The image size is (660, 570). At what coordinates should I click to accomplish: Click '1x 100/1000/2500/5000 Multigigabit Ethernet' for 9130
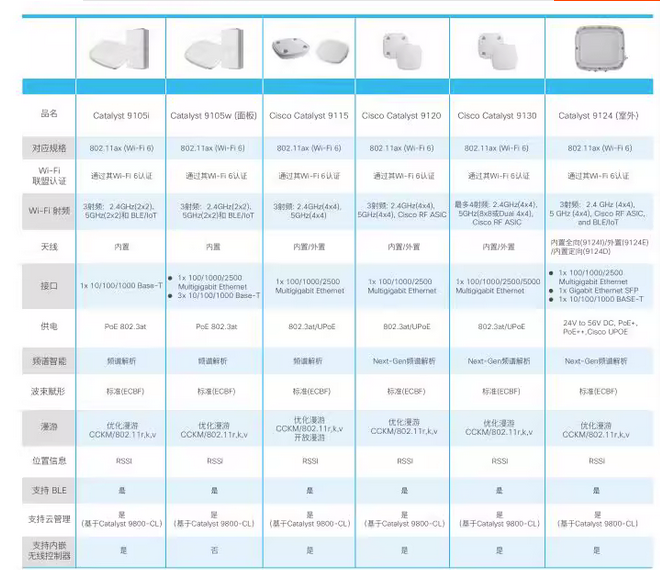(498, 286)
